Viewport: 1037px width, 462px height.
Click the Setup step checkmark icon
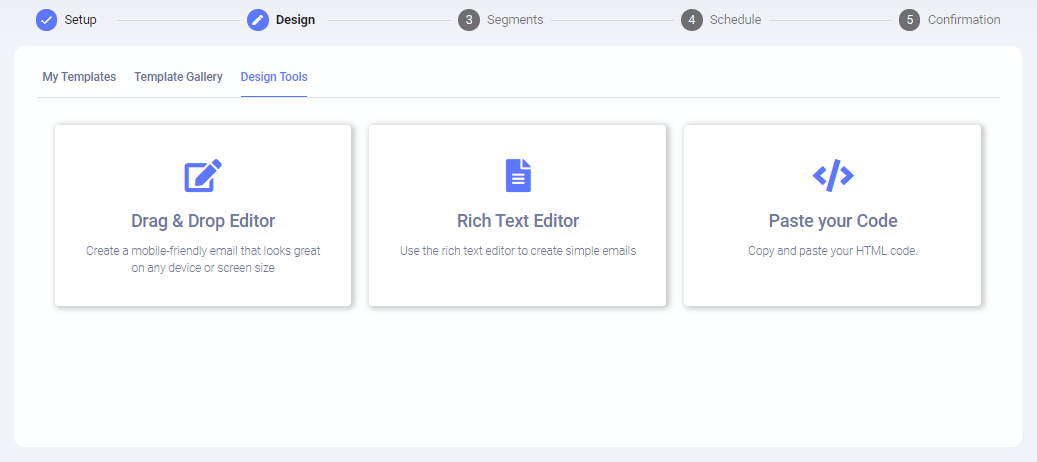pyautogui.click(x=46, y=20)
